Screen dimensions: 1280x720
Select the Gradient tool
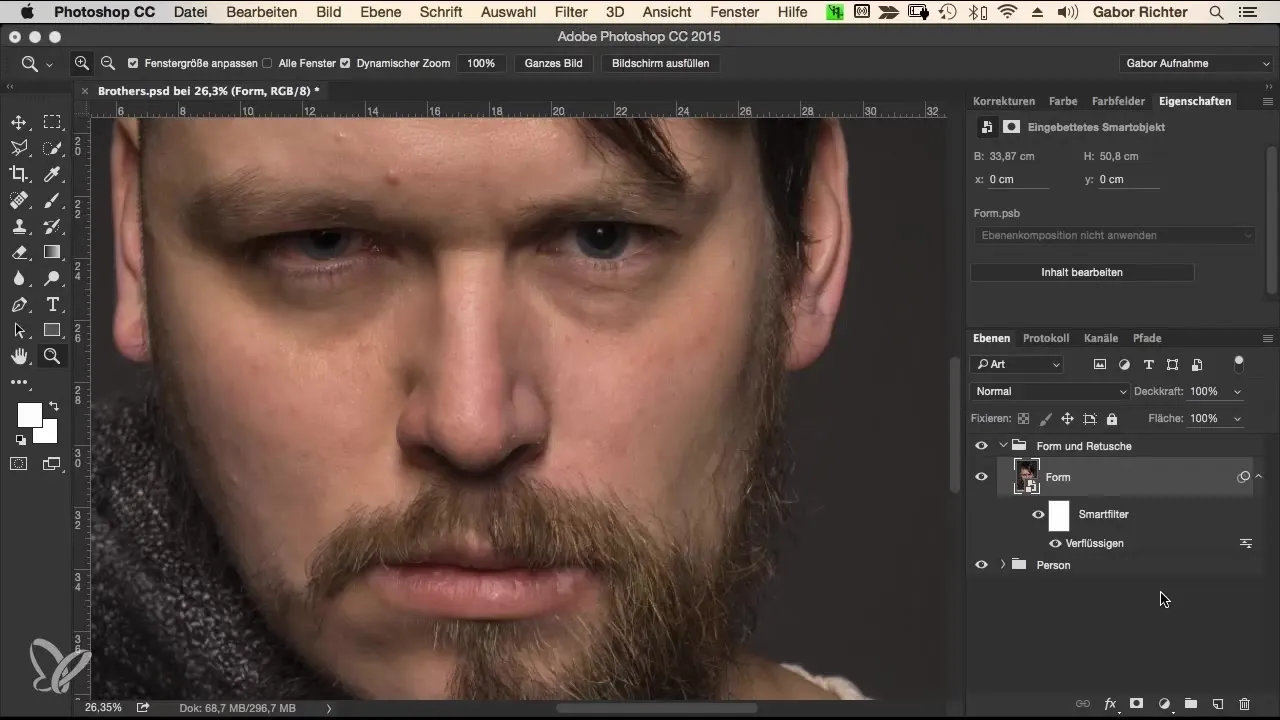pyautogui.click(x=52, y=252)
